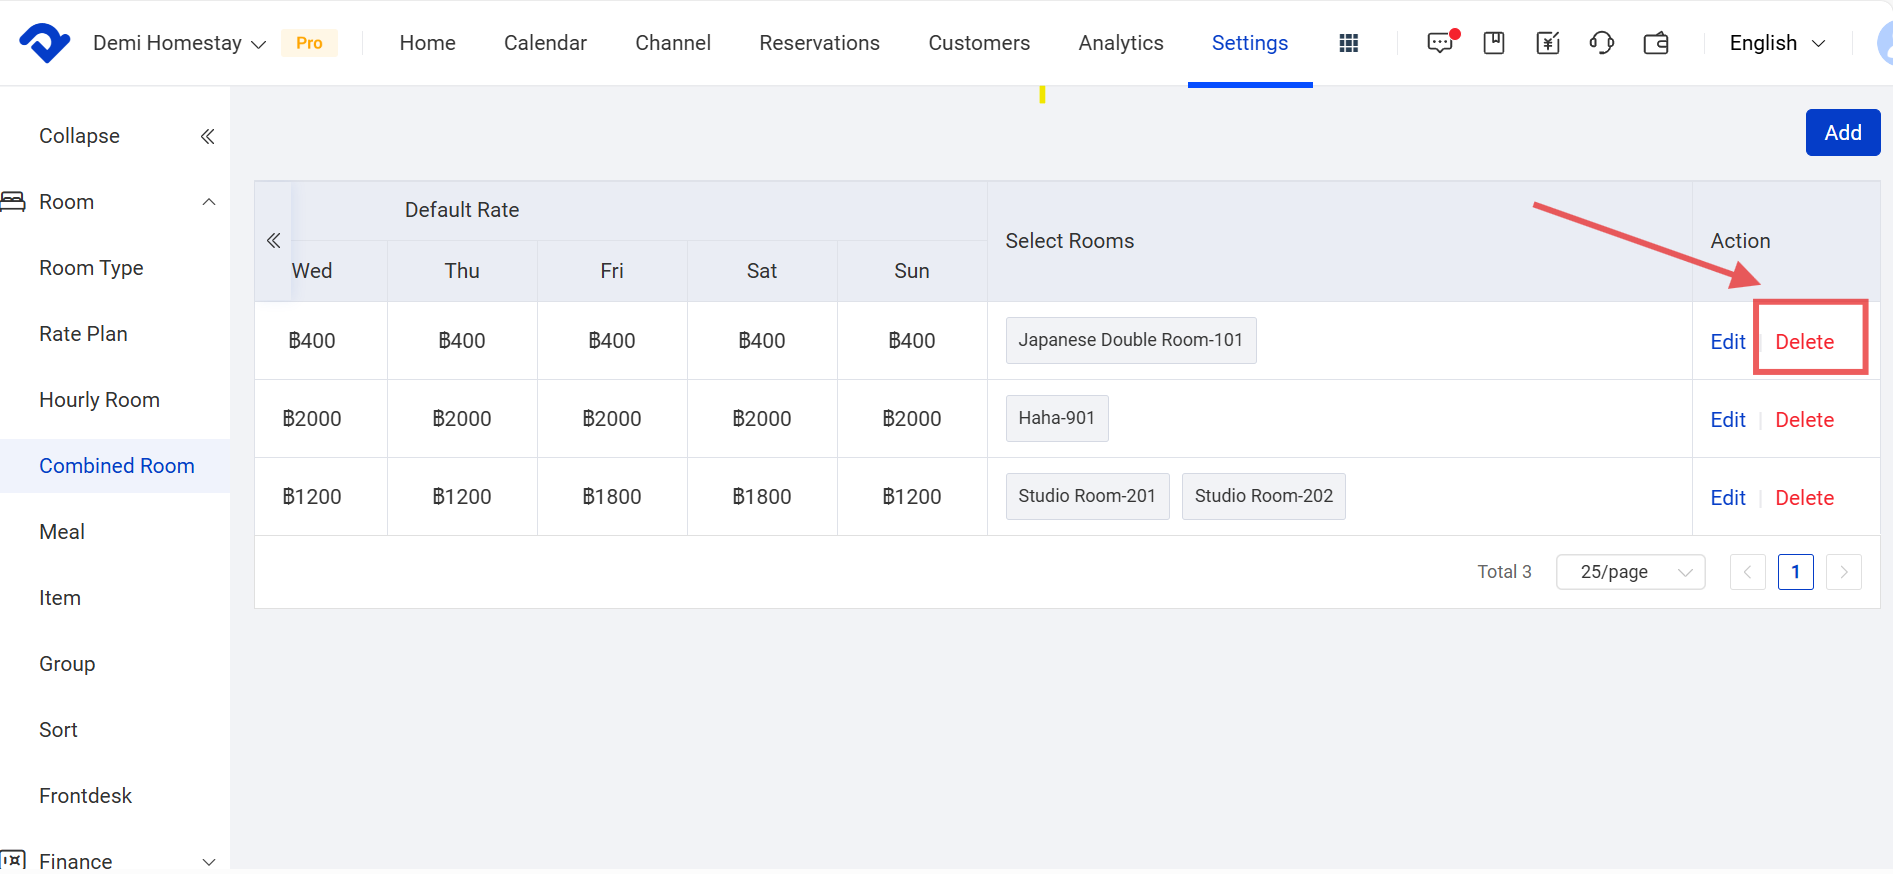This screenshot has width=1893, height=874.
Task: Click the bookmark guide icon
Action: tap(1494, 43)
